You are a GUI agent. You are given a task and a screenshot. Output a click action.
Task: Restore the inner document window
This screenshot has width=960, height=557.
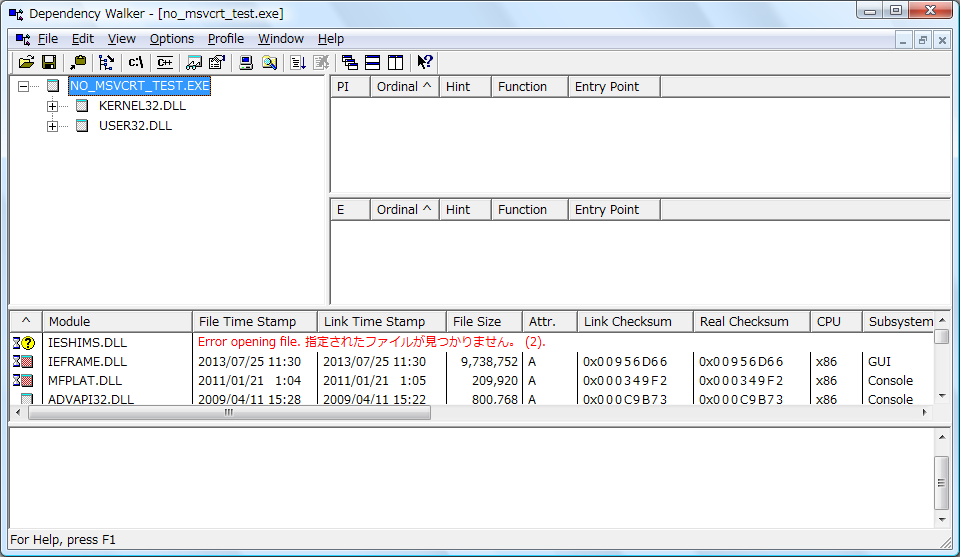point(923,40)
